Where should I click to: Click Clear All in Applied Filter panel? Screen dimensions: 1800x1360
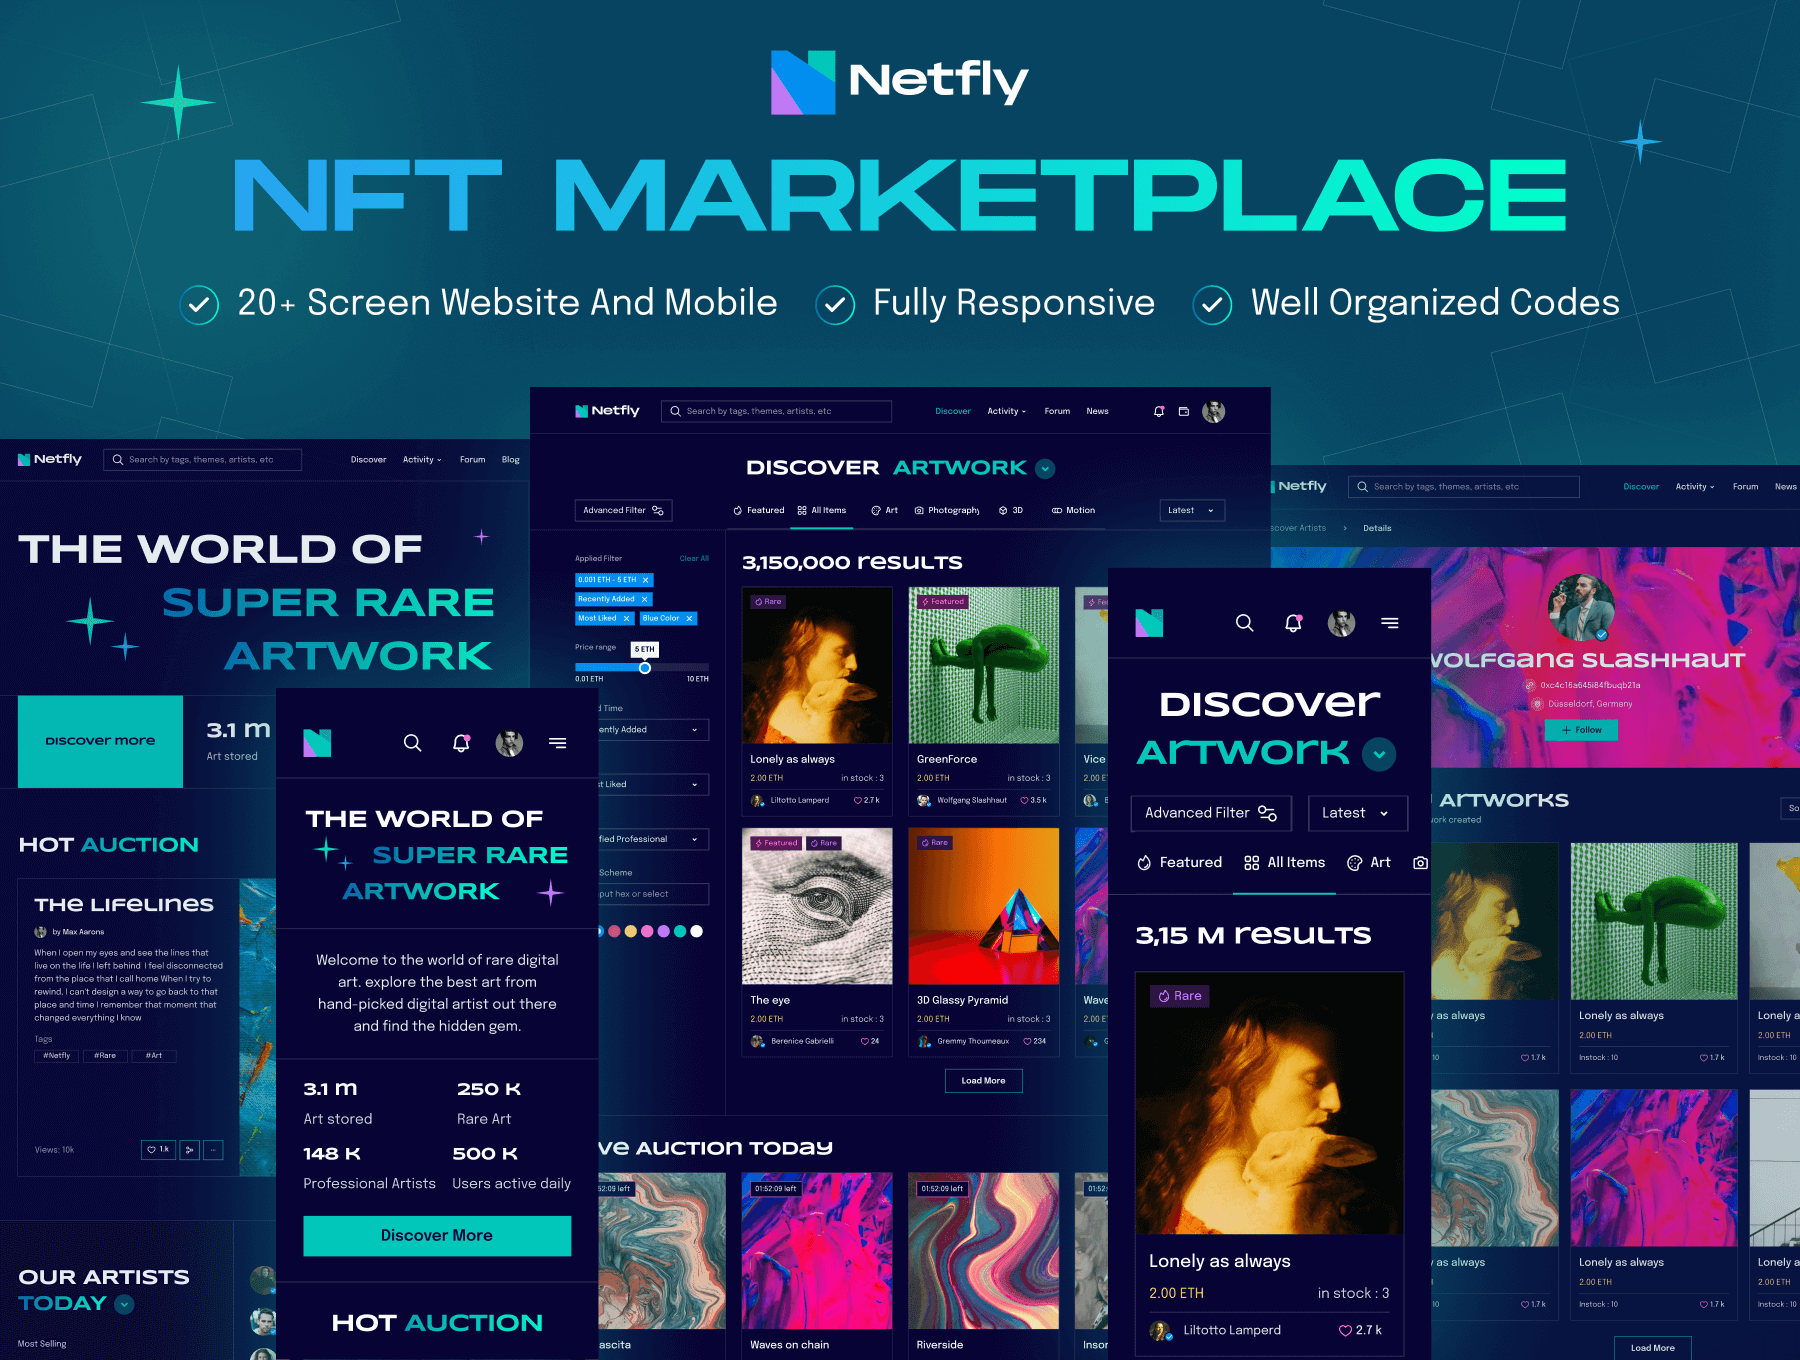click(x=694, y=558)
